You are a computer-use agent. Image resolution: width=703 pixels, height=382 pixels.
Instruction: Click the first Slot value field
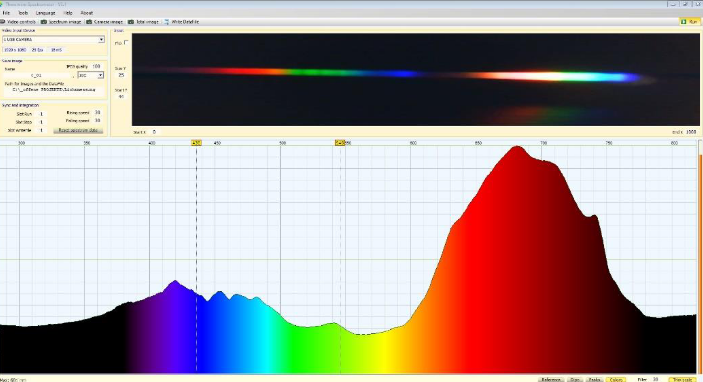[41, 114]
